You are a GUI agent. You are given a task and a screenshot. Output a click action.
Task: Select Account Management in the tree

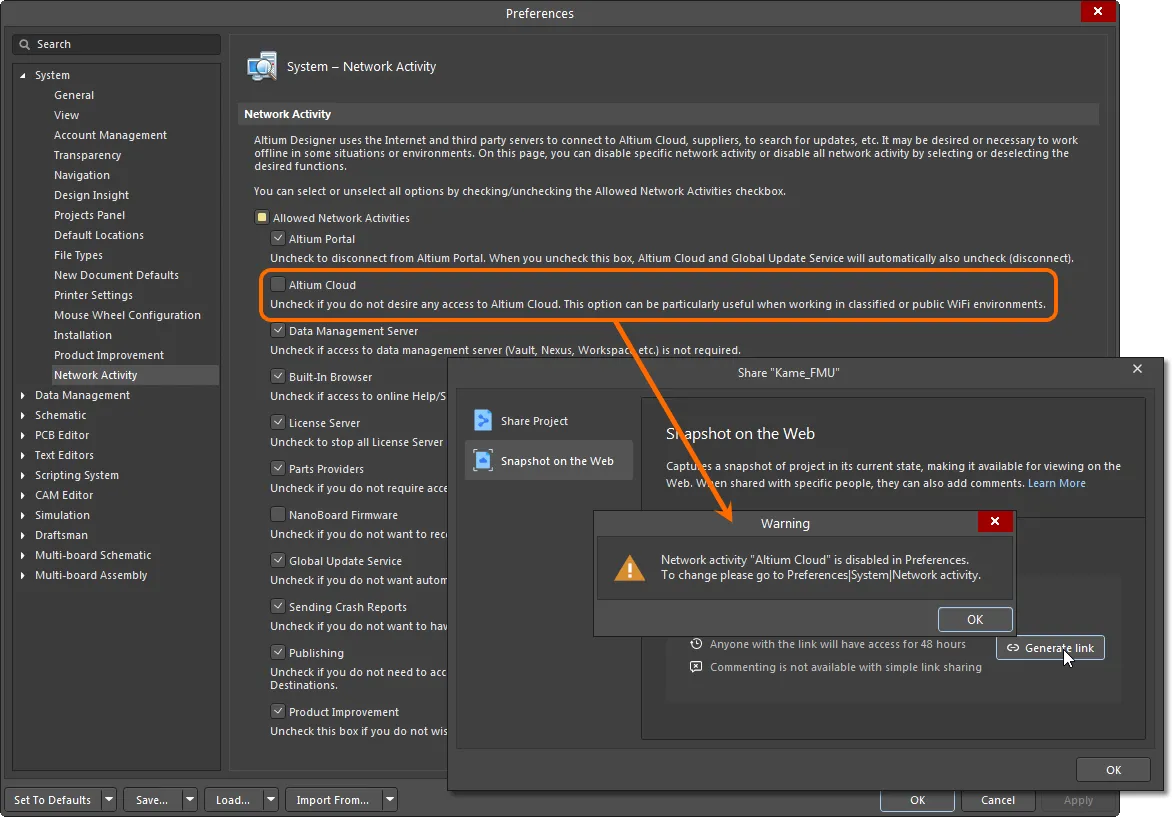pyautogui.click(x=110, y=135)
